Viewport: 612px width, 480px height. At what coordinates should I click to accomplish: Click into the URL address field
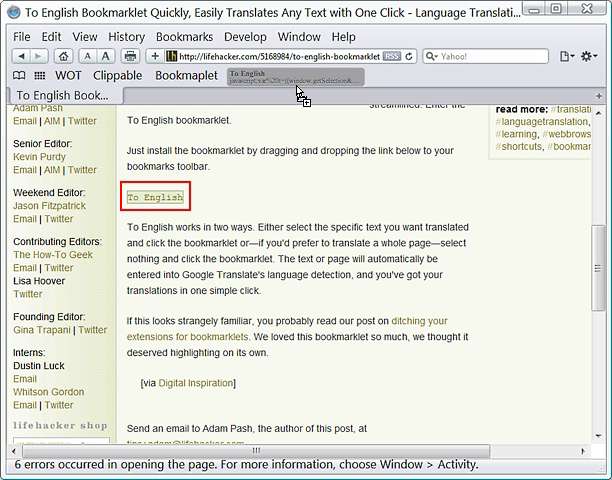click(279, 57)
